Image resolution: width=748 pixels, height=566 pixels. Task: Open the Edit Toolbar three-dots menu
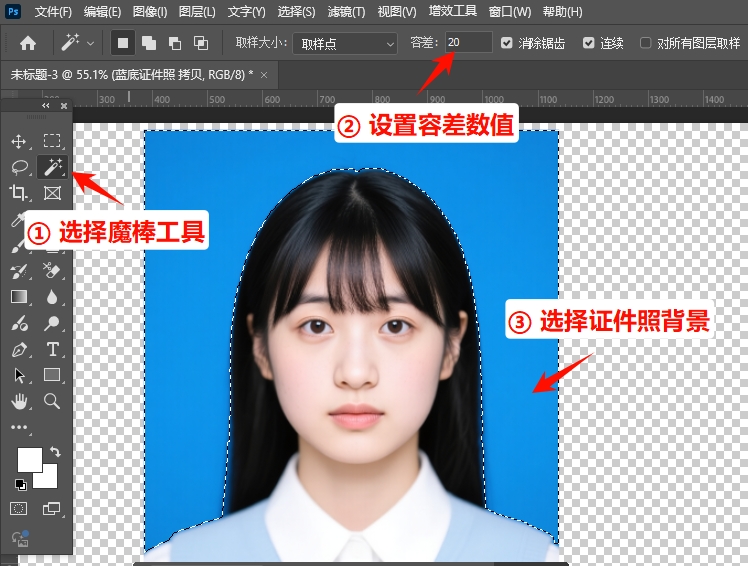19,427
